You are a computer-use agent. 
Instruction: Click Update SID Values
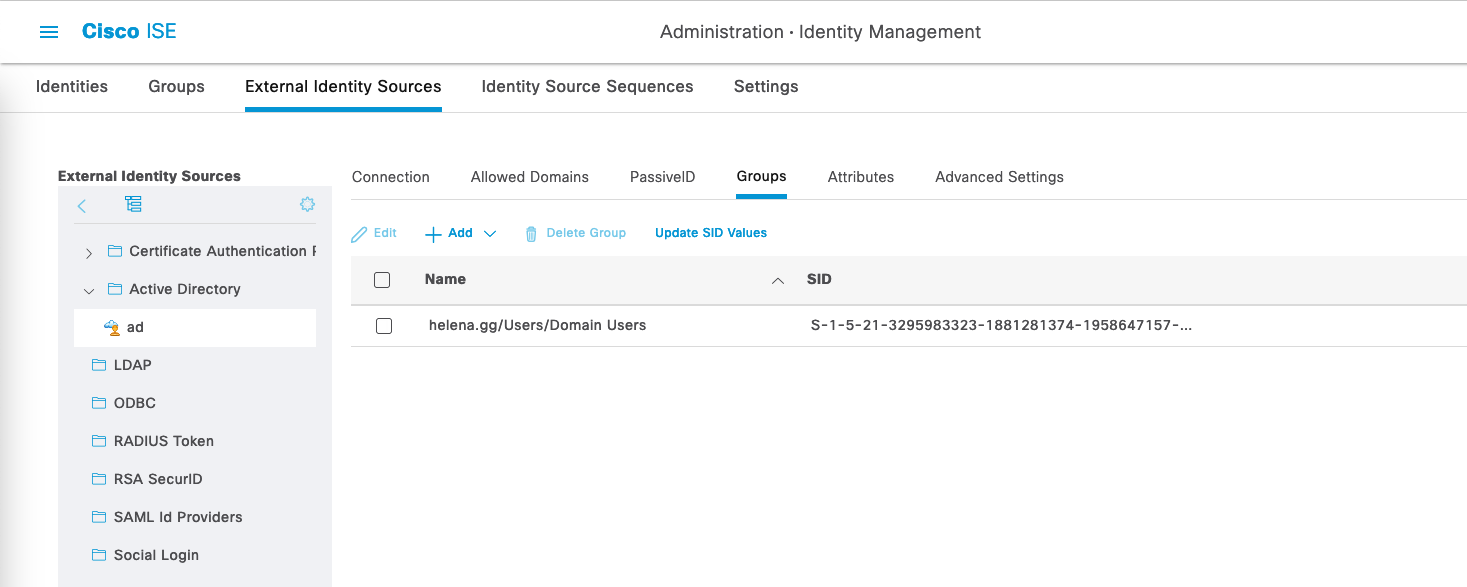coord(710,233)
